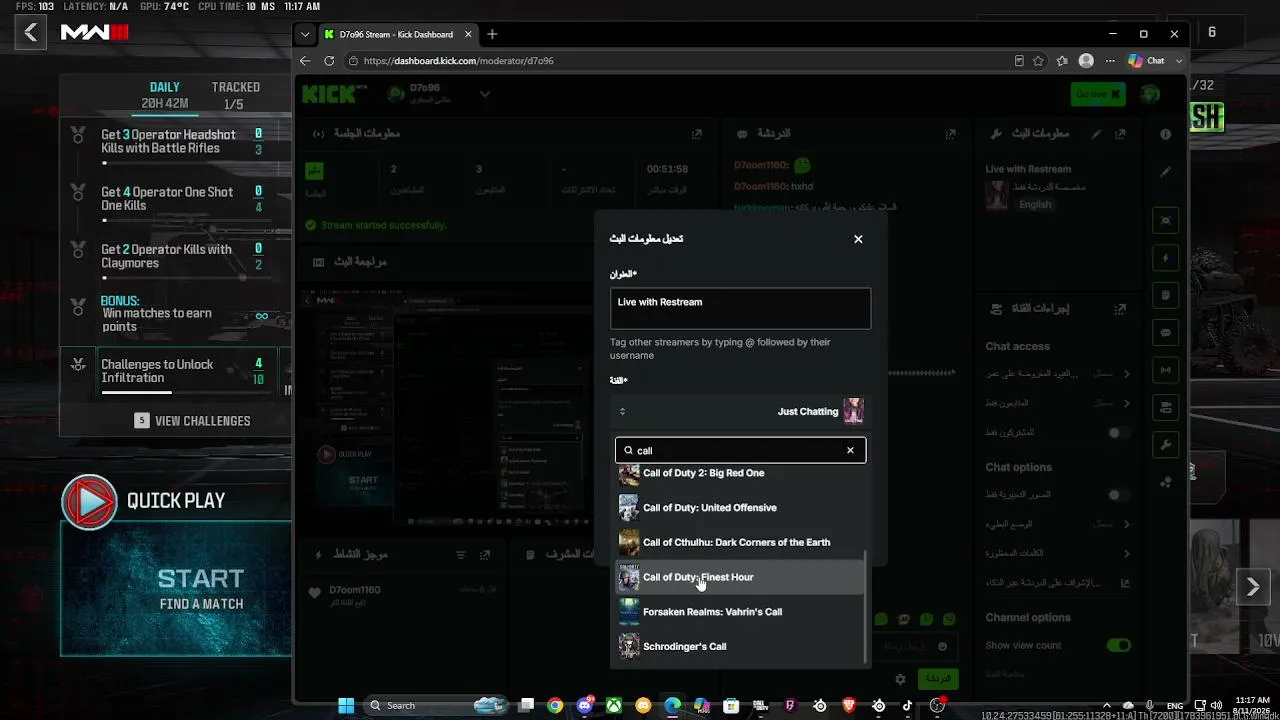Viewport: 1280px width, 720px height.
Task: Select Schrodinger's Call category
Action: [740, 646]
